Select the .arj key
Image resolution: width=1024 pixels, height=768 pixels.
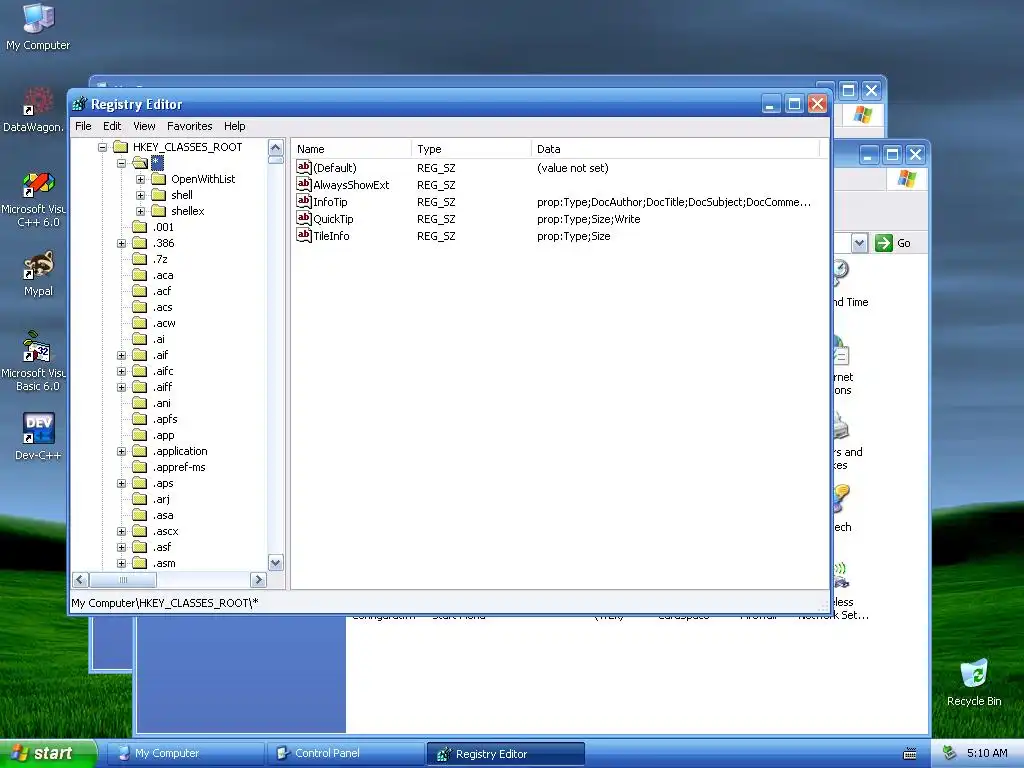point(161,499)
